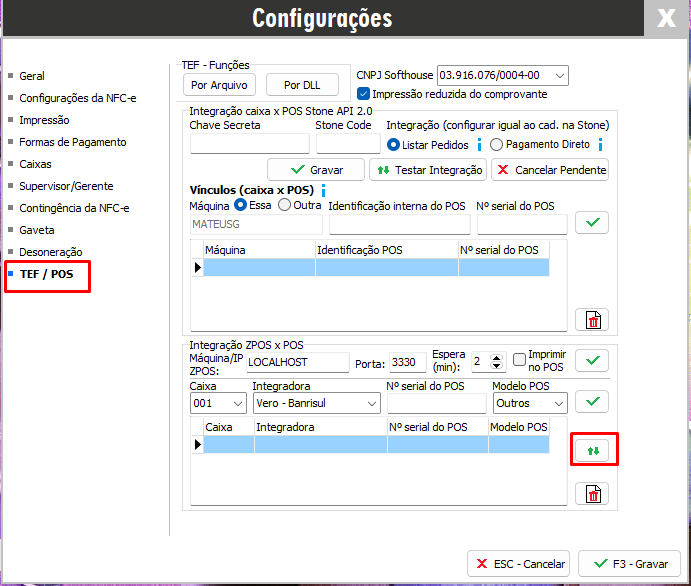Select the Outra machine radio button
The image size is (691, 586).
point(284,205)
